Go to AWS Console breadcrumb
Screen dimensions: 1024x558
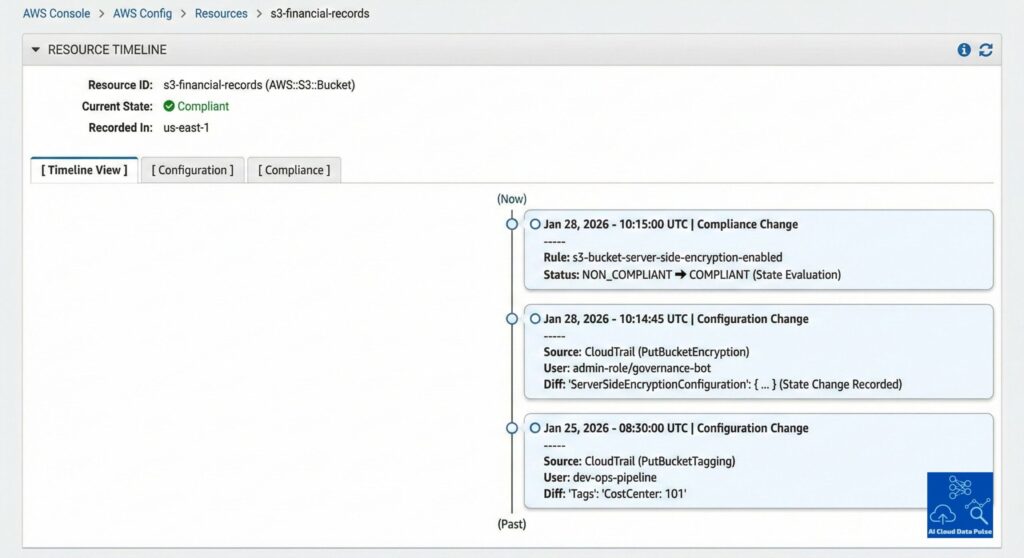tap(56, 13)
